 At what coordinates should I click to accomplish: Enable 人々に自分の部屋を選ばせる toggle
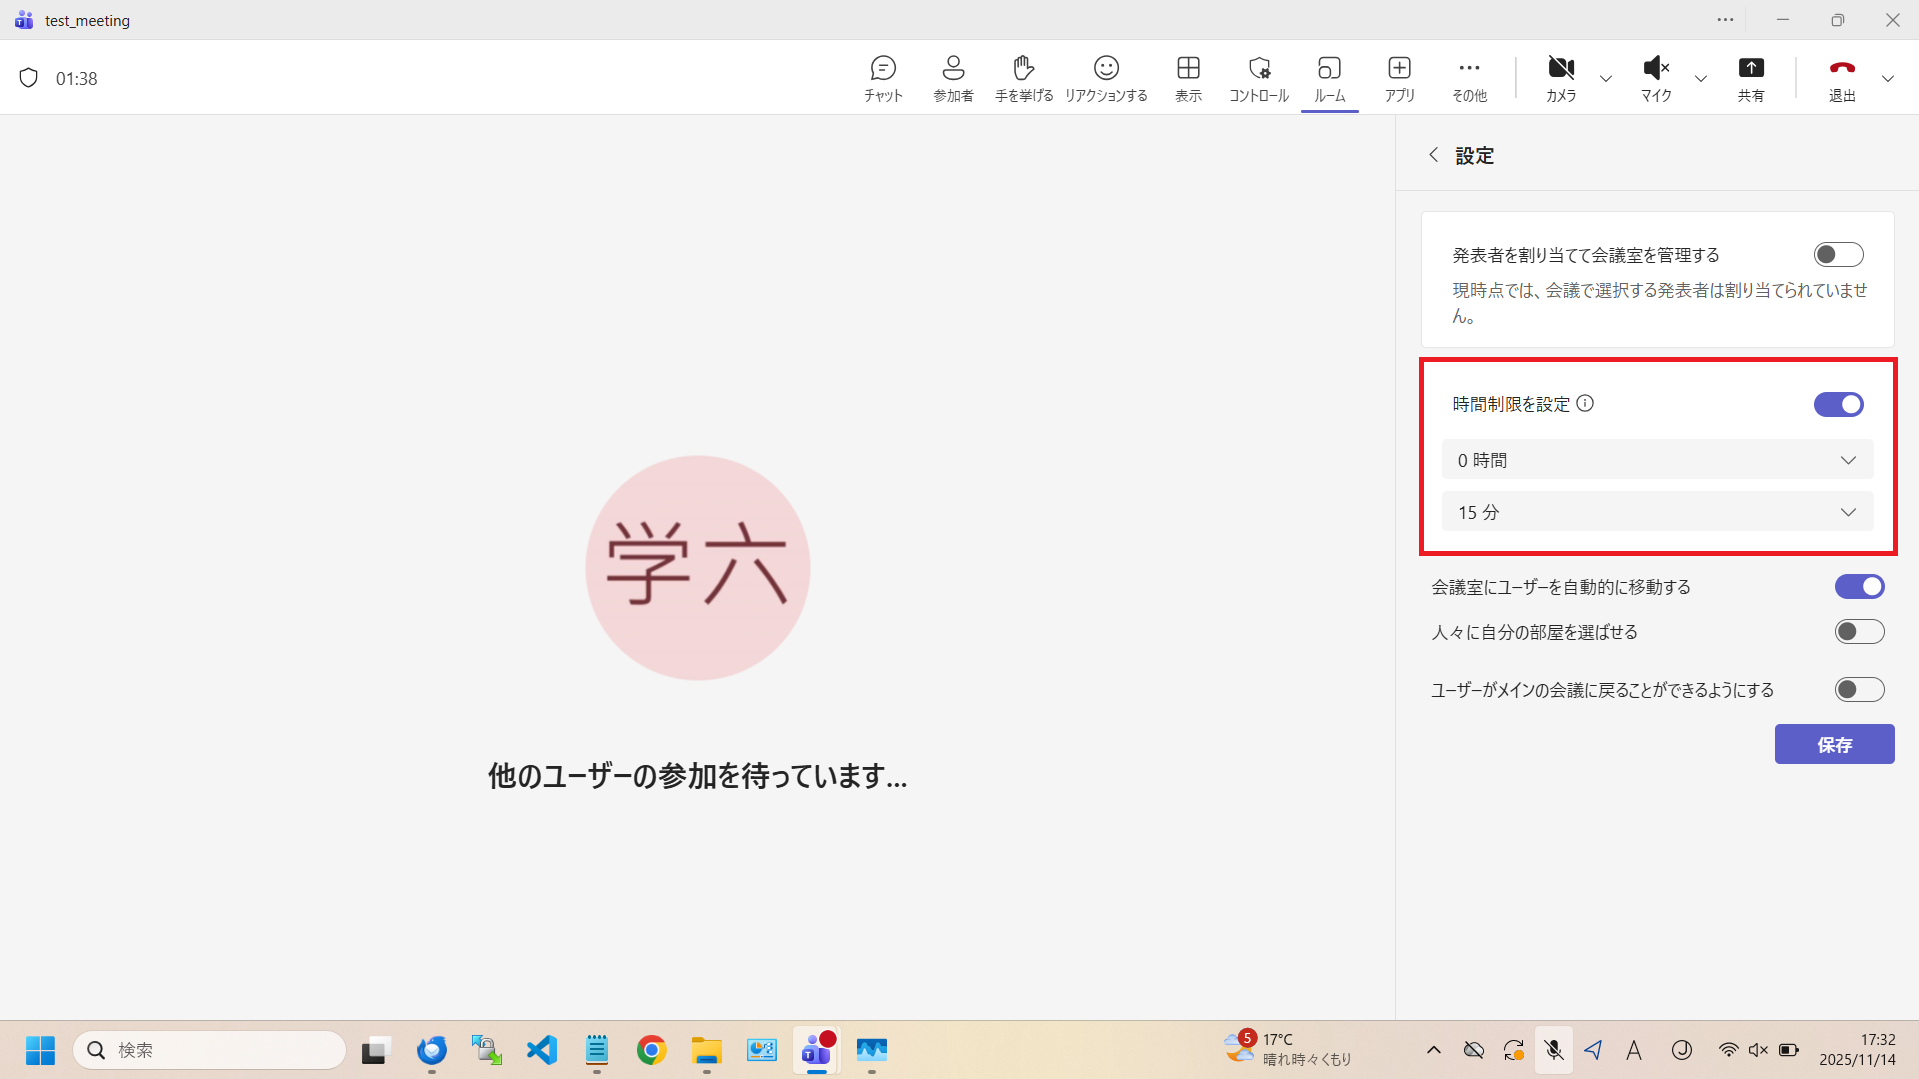1859,632
